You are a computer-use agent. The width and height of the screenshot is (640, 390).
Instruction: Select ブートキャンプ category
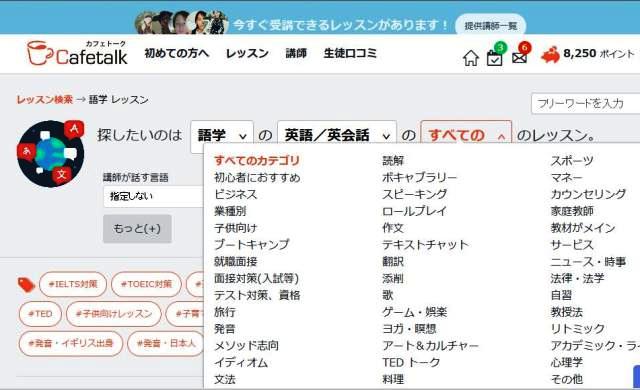pos(252,245)
